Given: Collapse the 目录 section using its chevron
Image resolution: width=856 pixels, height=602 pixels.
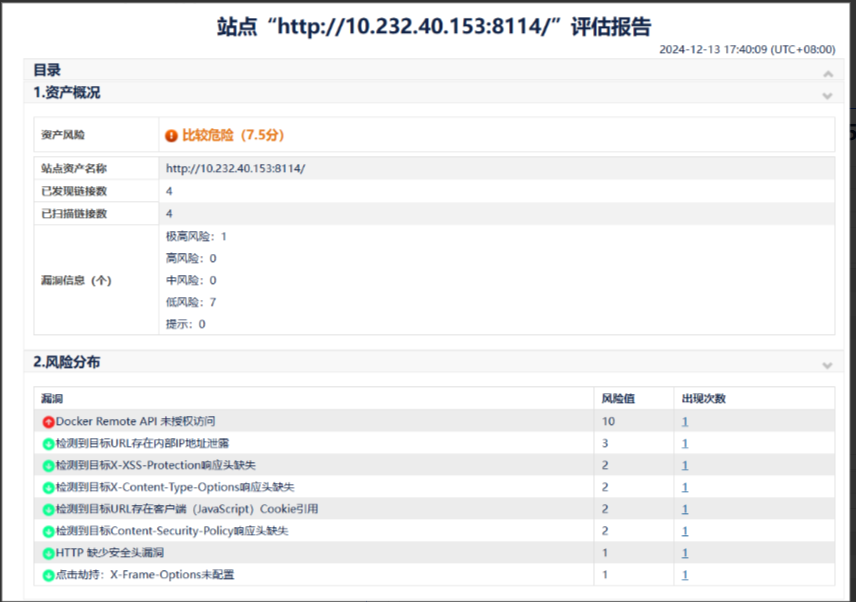Looking at the screenshot, I should [x=827, y=73].
